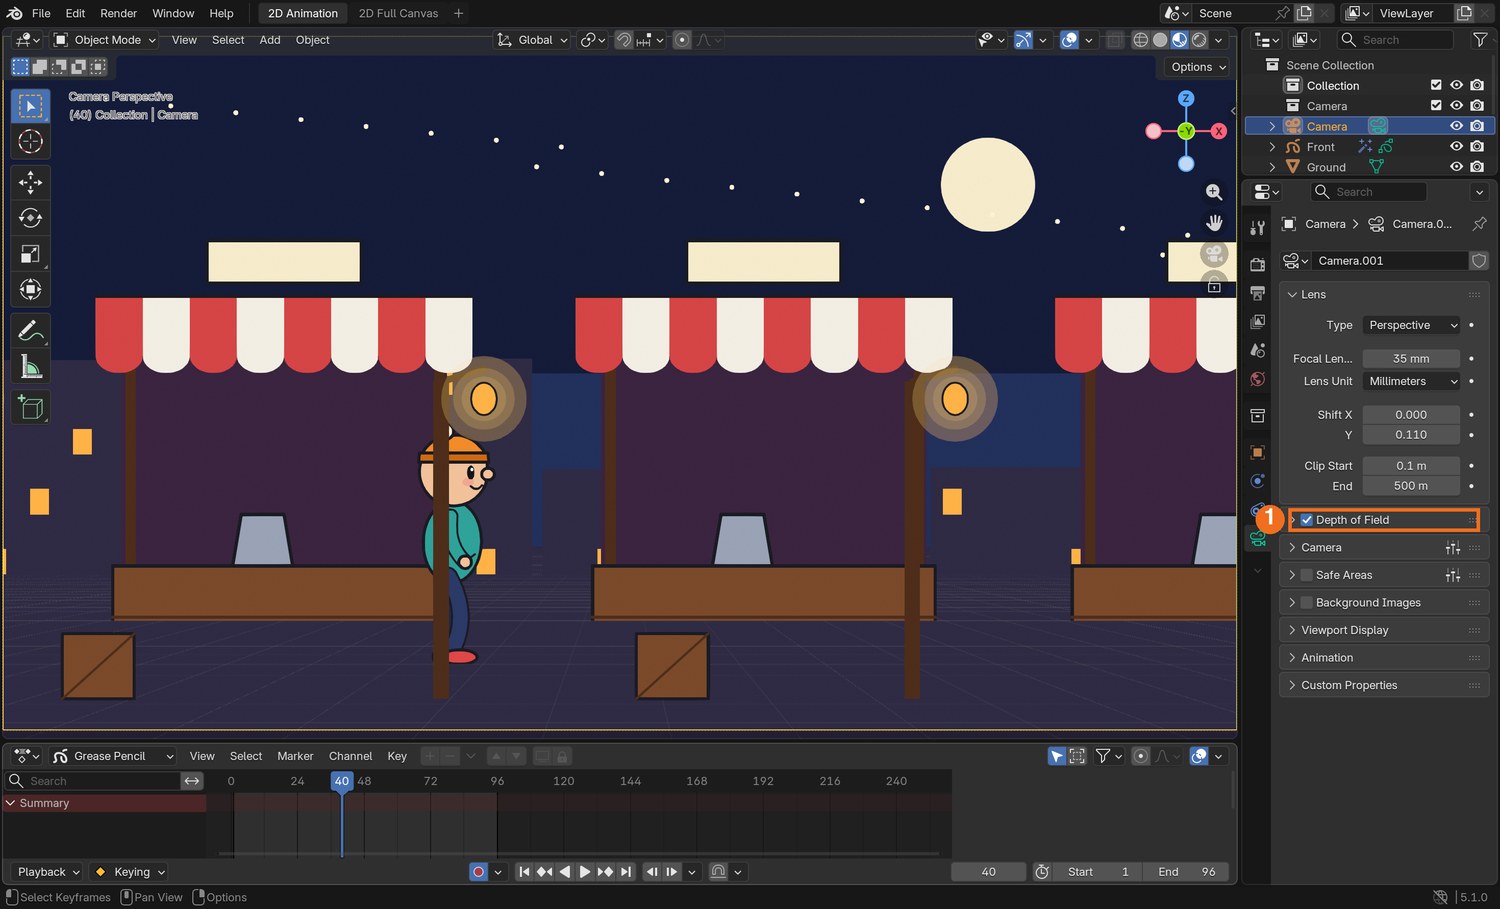Screen dimensions: 1500x909
Task: Enable the Safe Areas checkbox
Action: click(1307, 575)
